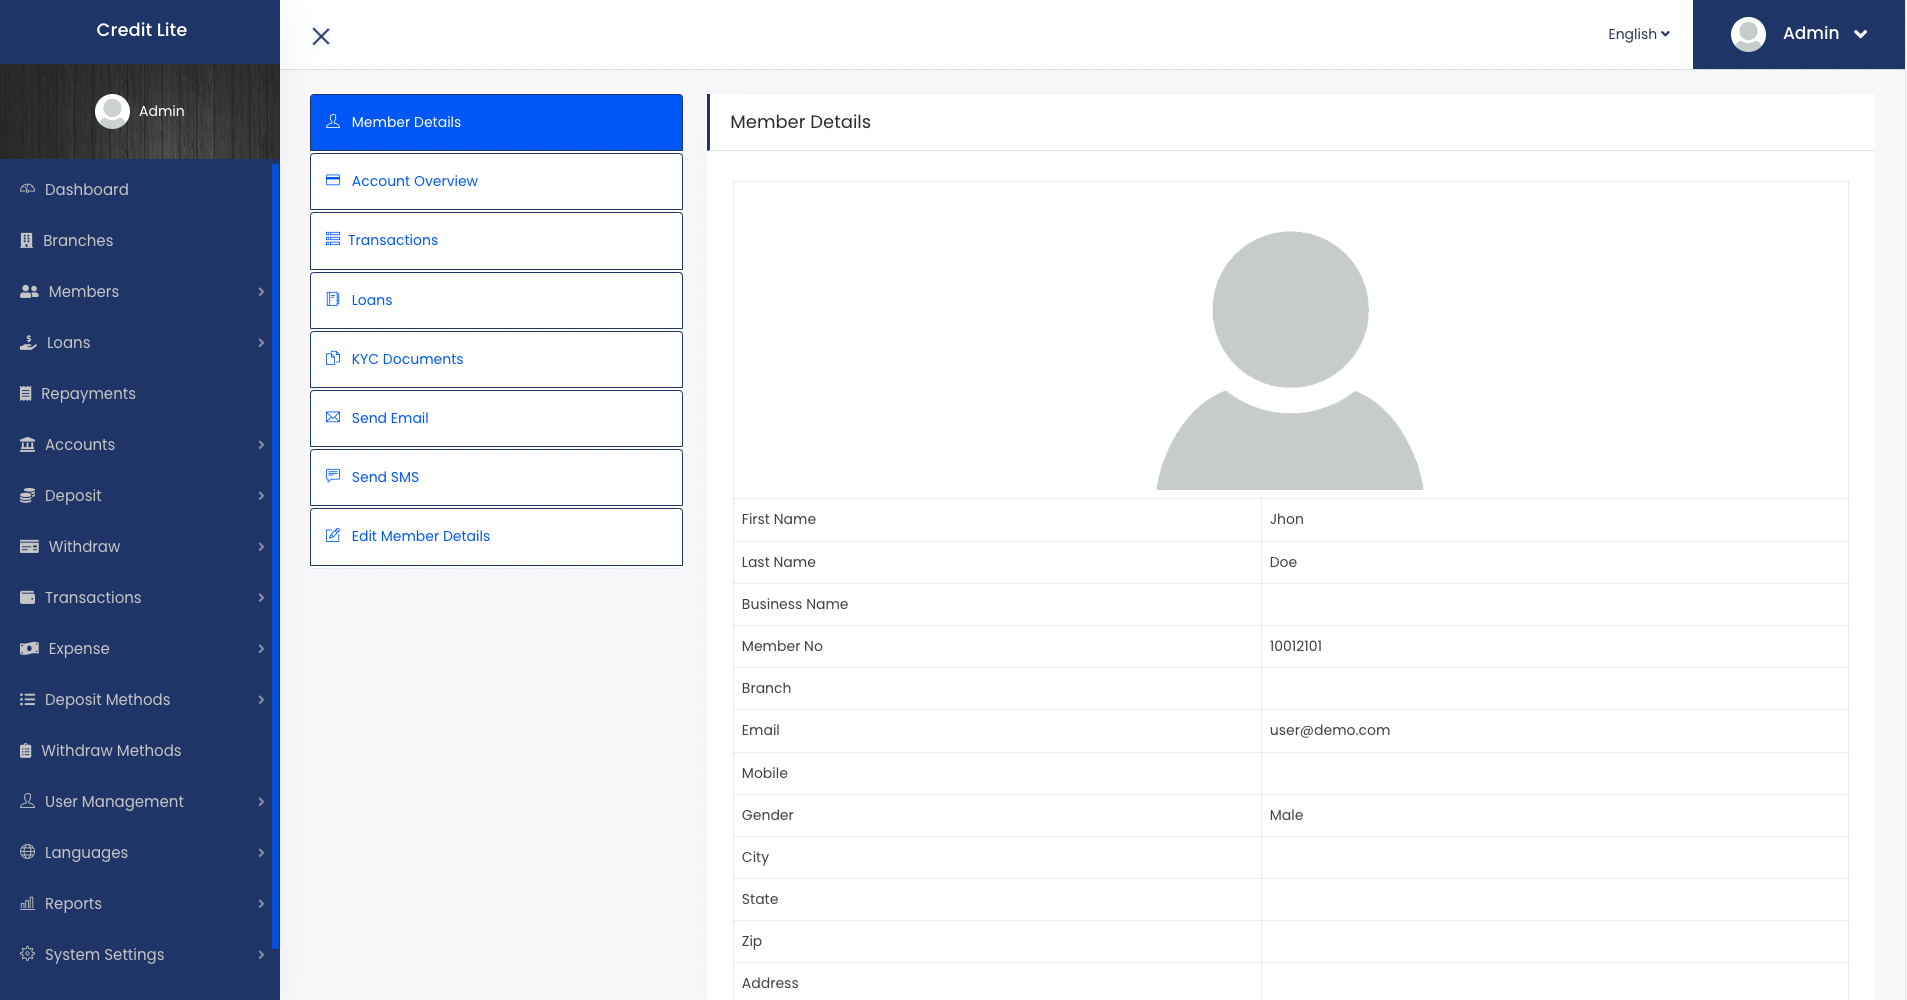Select the Send SMS chat bubble icon

332,476
